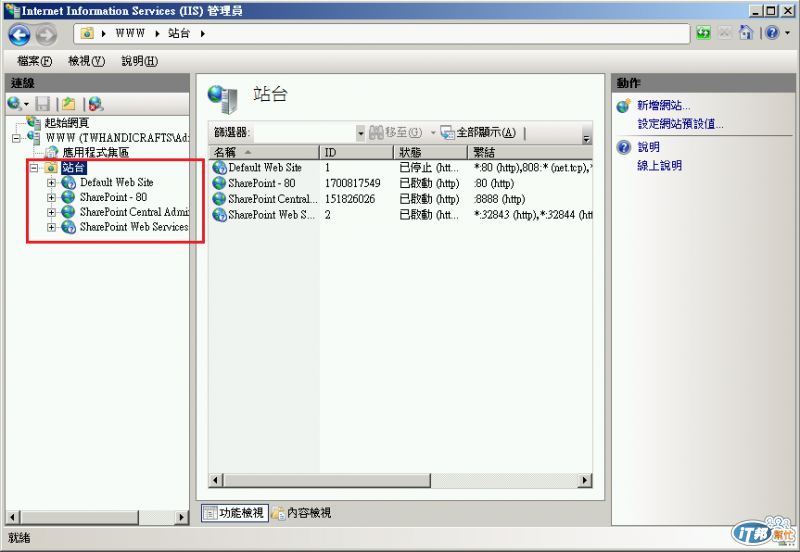800x552 pixels.
Task: Click the Save Connections disk icon
Action: 43,104
